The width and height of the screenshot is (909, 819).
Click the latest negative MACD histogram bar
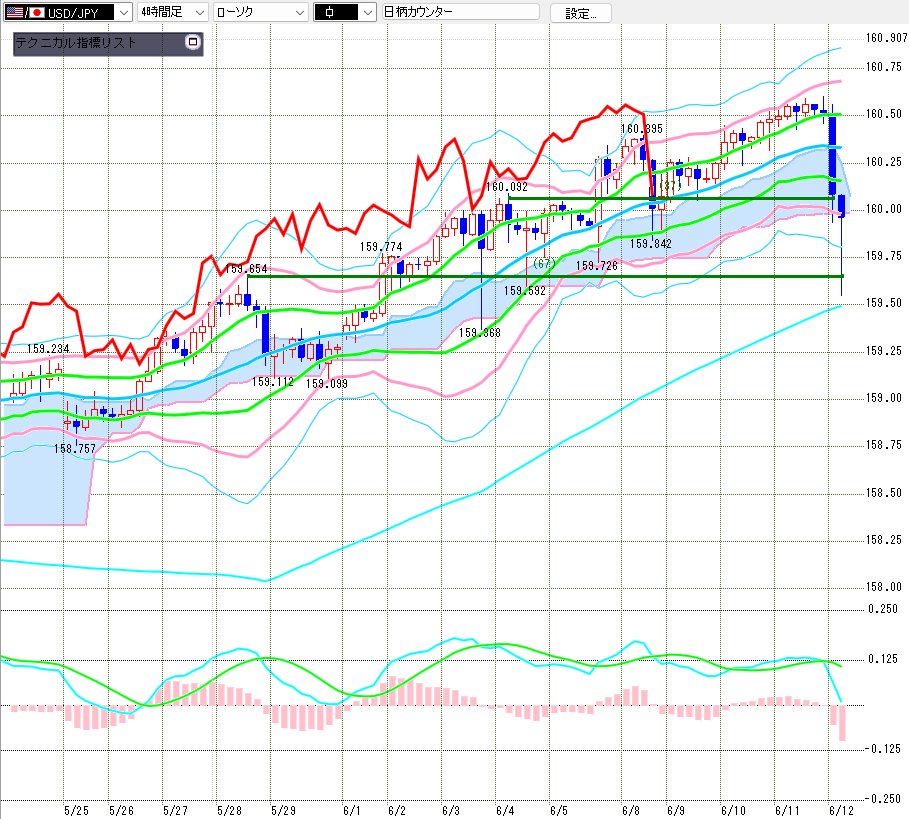pos(842,723)
